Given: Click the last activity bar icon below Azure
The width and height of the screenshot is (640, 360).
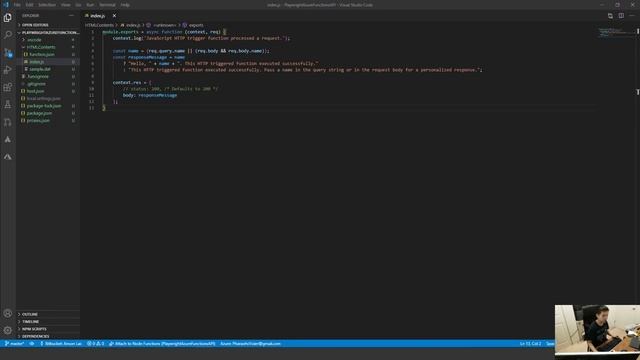Looking at the screenshot, I should pos(8,157).
